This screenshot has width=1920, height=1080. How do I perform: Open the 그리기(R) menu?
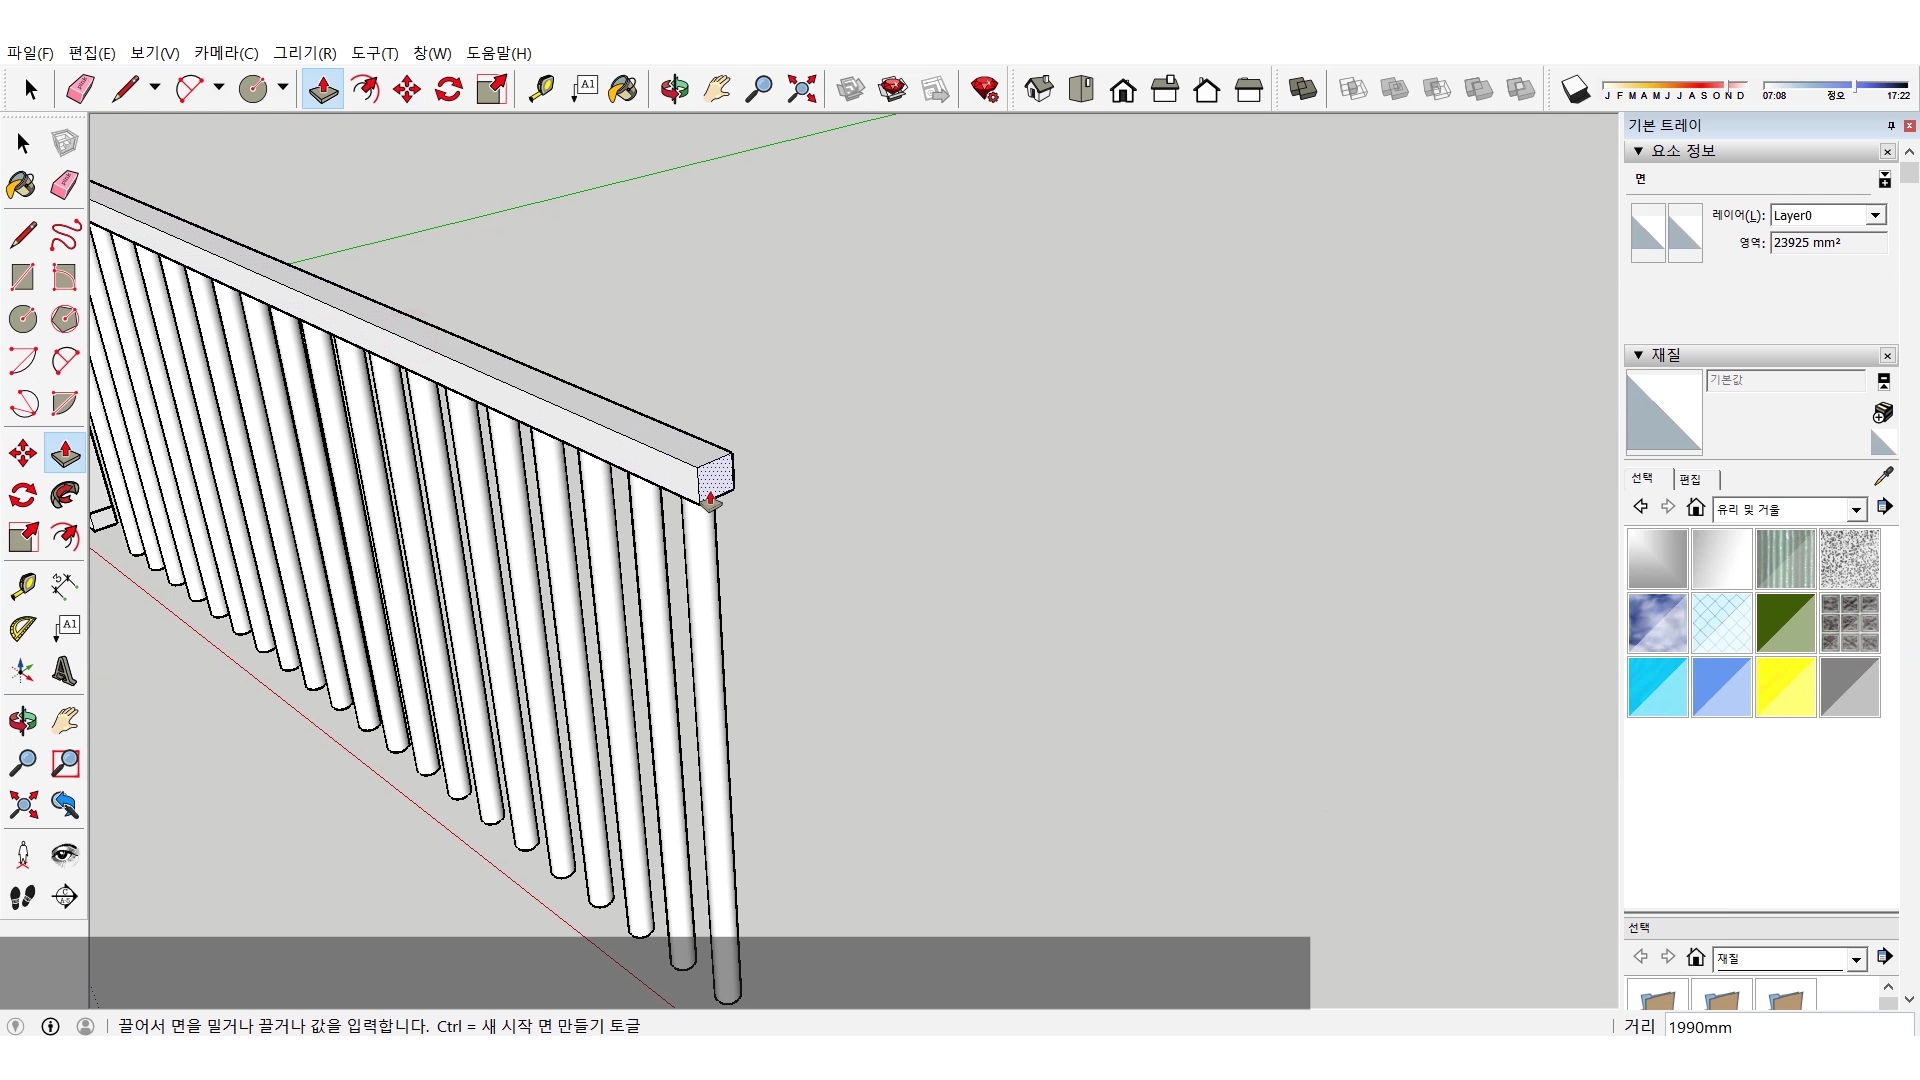click(x=305, y=53)
